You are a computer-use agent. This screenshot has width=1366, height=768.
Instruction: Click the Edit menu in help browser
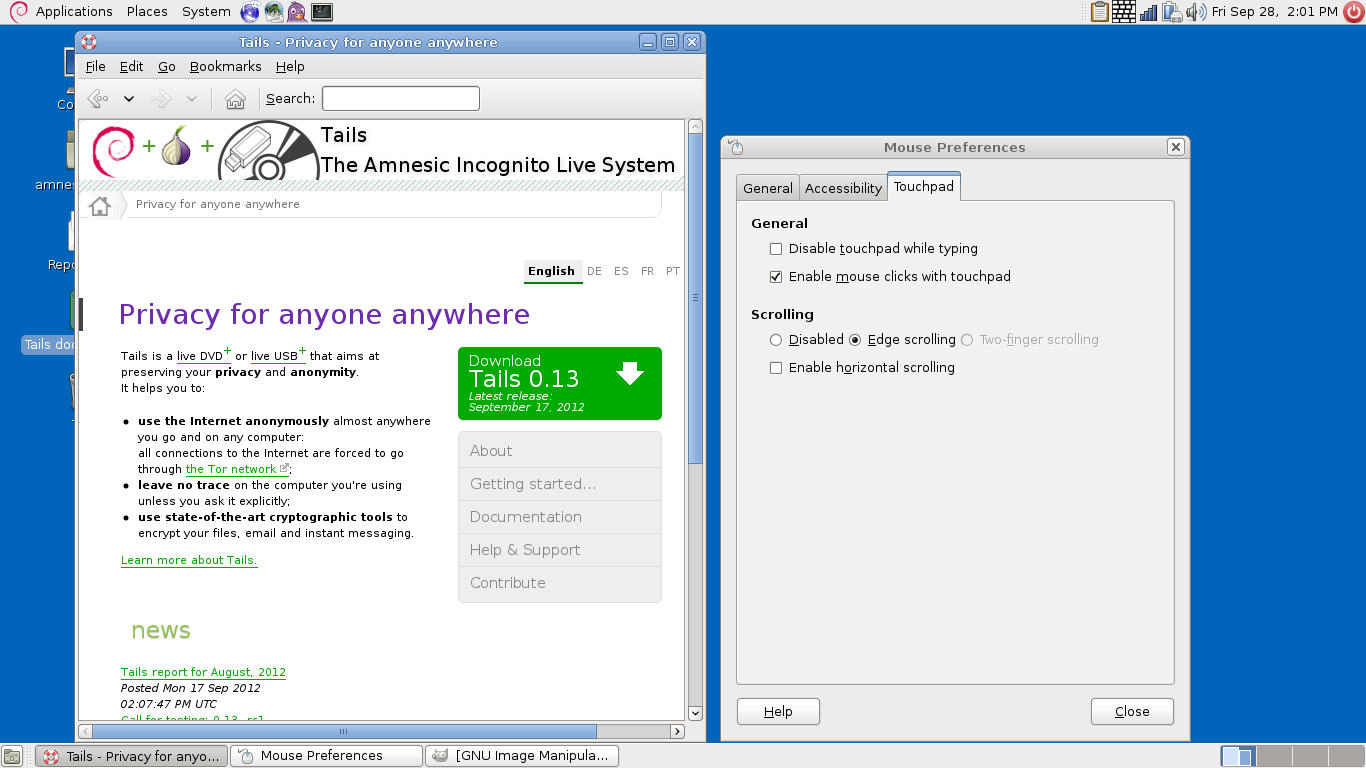131,67
